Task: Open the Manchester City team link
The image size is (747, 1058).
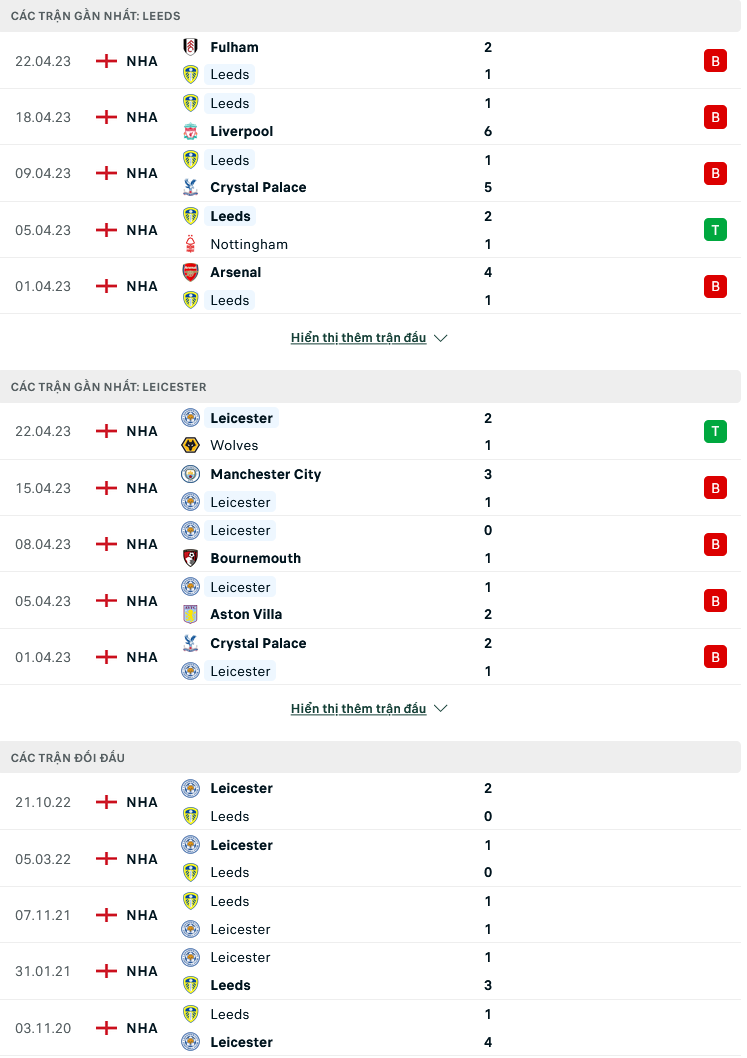Action: [x=265, y=474]
